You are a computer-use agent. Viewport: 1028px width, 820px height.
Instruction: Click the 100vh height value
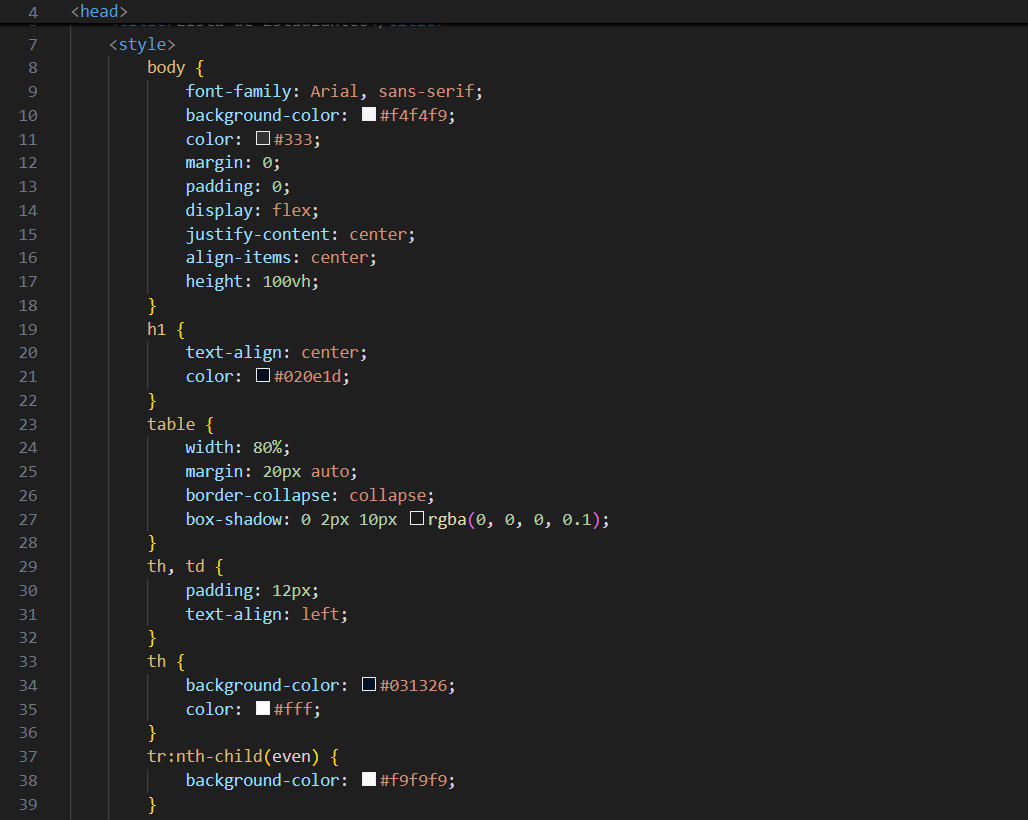pyautogui.click(x=291, y=281)
